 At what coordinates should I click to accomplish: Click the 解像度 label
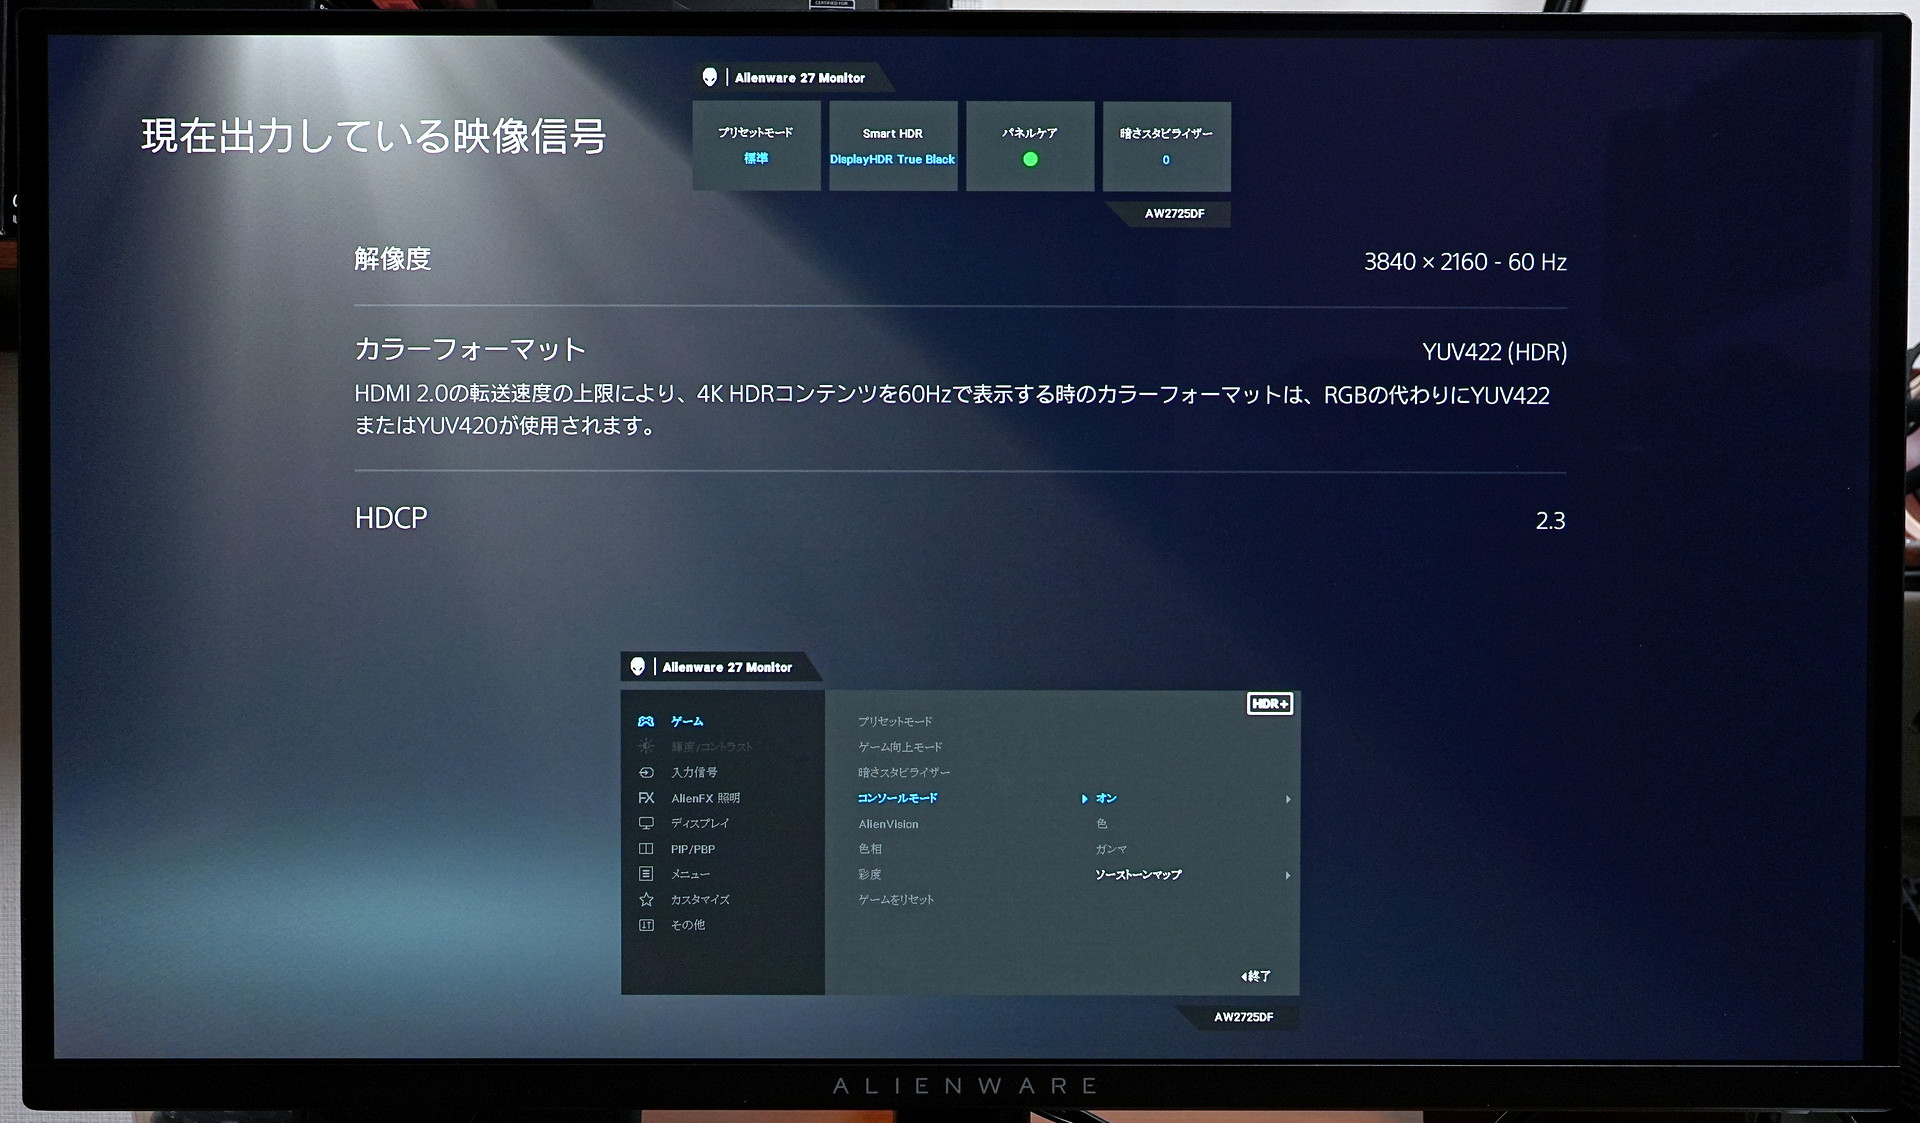pyautogui.click(x=393, y=259)
